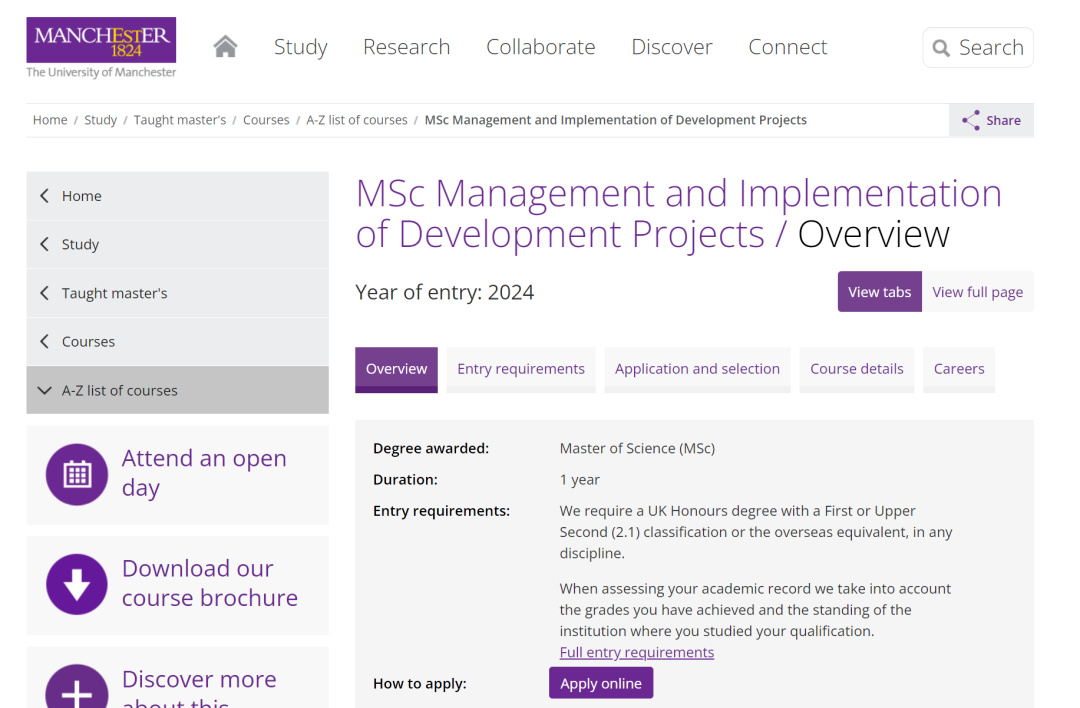Screen dimensions: 1080x708
Task: Click A-Z list of courses sidebar label
Action: [x=119, y=391]
